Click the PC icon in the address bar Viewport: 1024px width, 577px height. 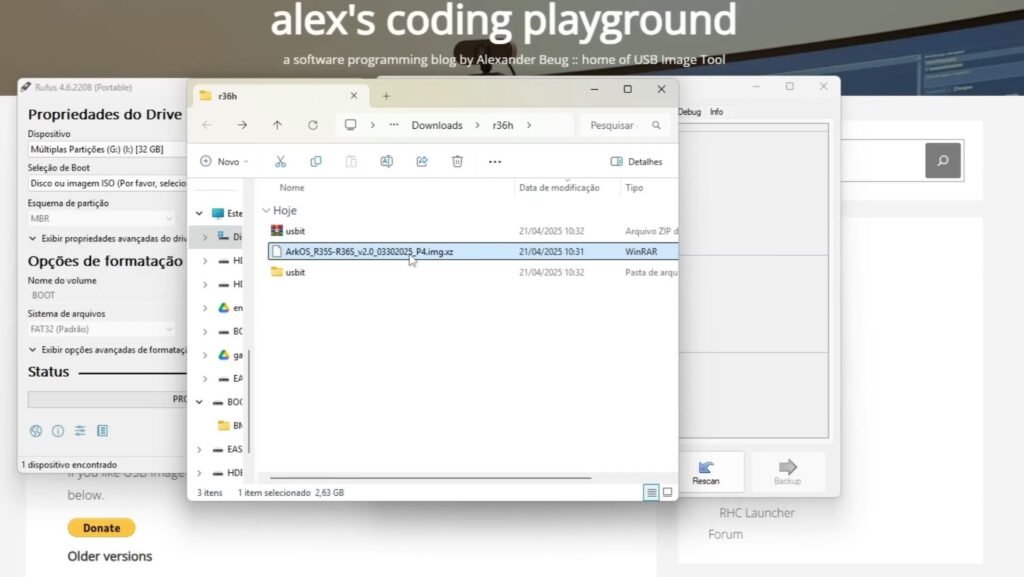pyautogui.click(x=351, y=125)
